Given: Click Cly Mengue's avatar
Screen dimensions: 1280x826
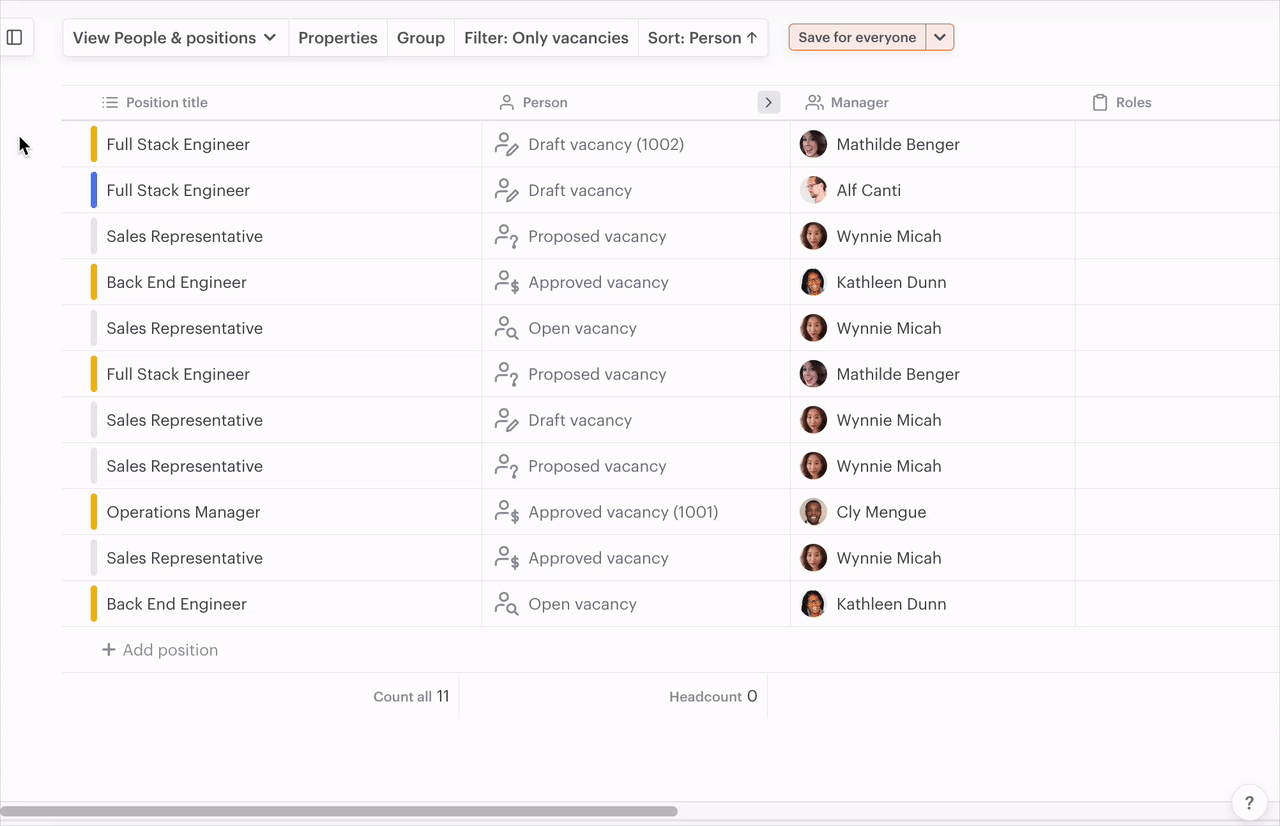Looking at the screenshot, I should tap(813, 513).
